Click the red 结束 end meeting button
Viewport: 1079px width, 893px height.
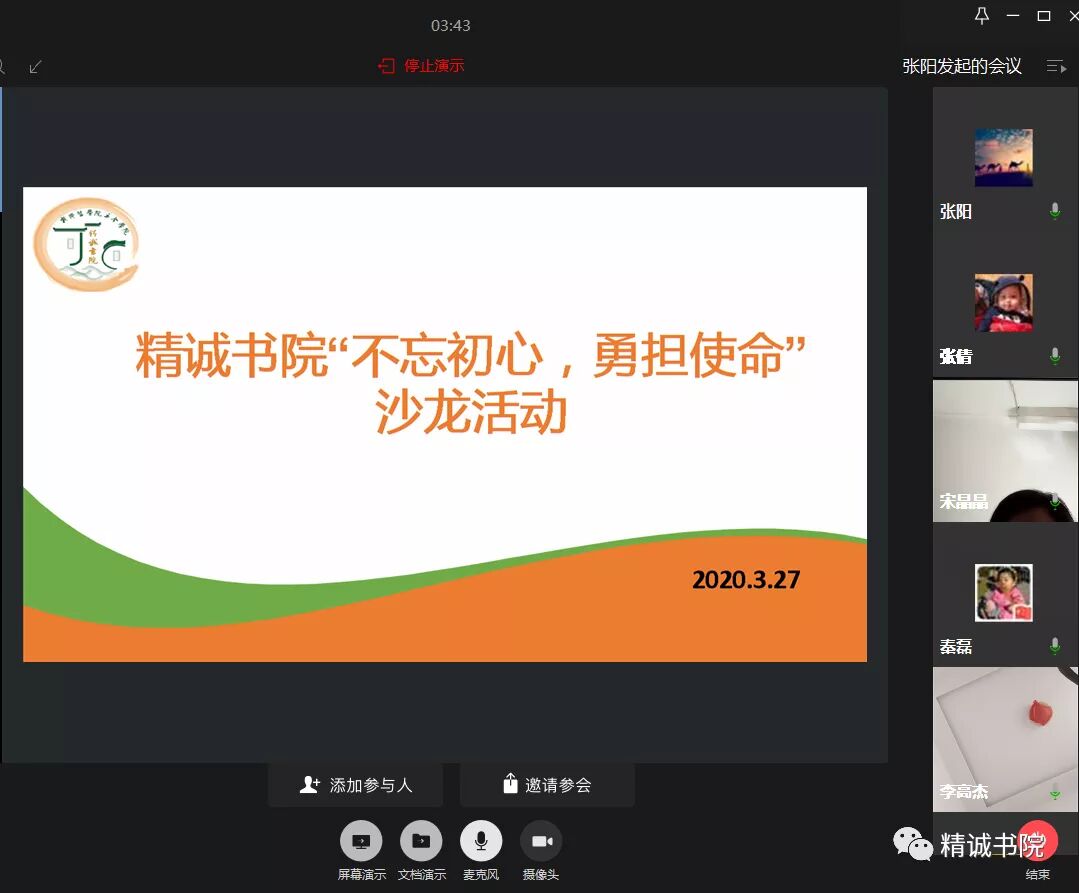point(1038,842)
